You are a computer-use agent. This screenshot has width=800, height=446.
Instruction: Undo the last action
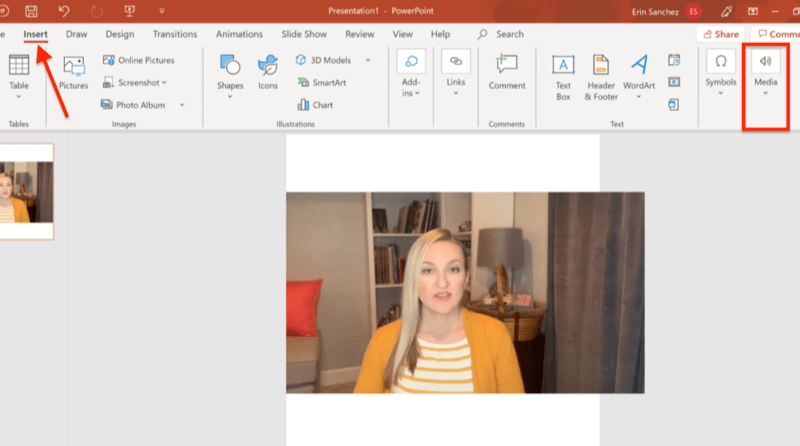(64, 11)
